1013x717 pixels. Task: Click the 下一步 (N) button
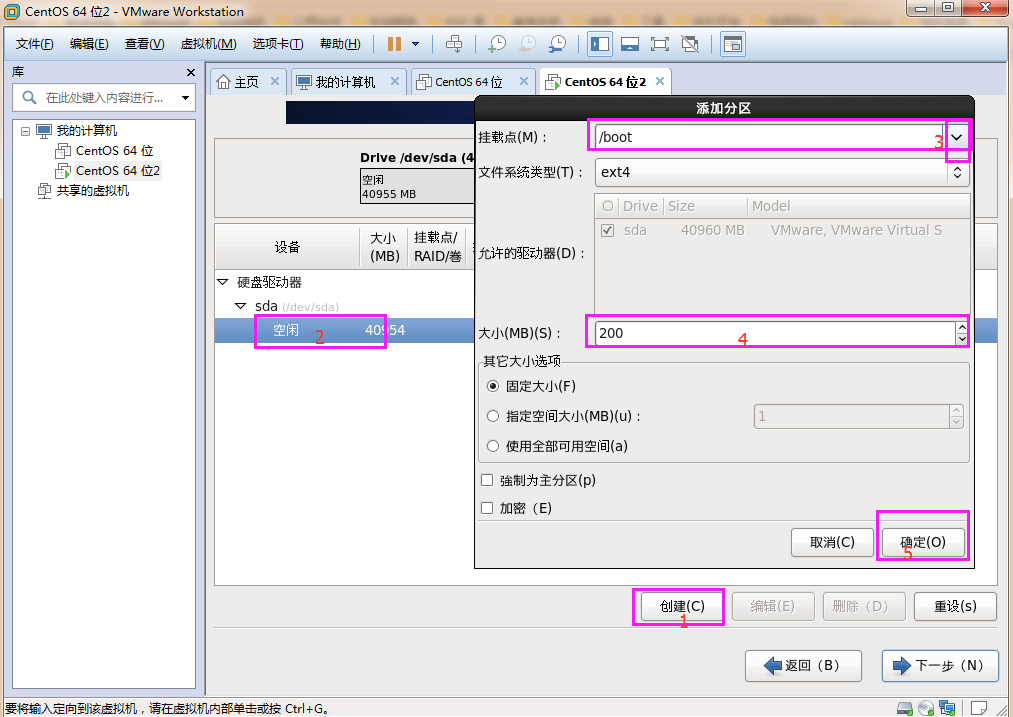click(940, 666)
